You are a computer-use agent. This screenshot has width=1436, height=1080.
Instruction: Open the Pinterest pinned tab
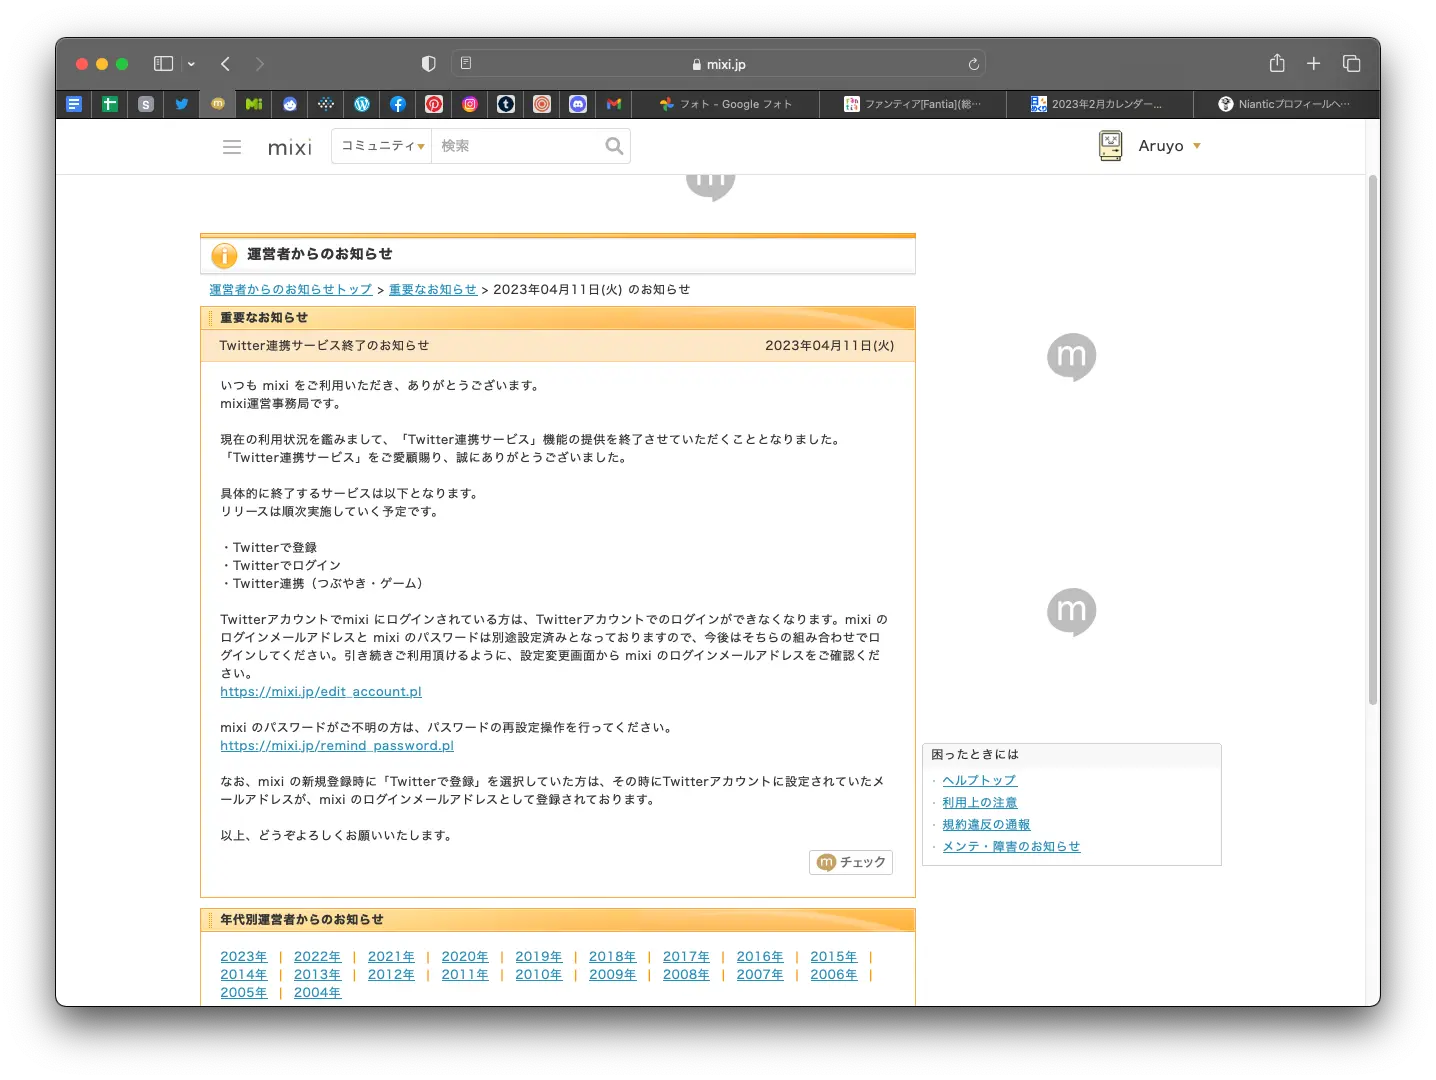[x=434, y=104]
